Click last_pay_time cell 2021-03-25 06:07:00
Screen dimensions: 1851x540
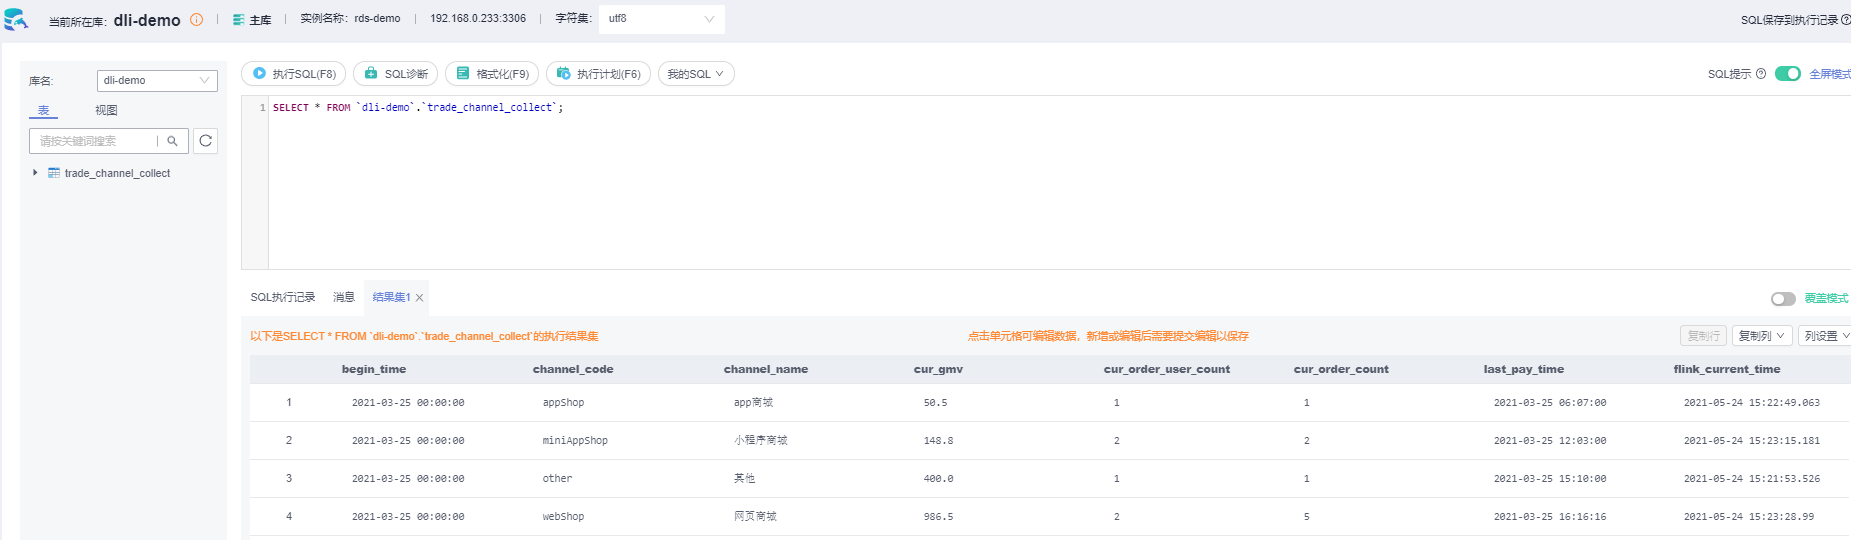click(1550, 403)
